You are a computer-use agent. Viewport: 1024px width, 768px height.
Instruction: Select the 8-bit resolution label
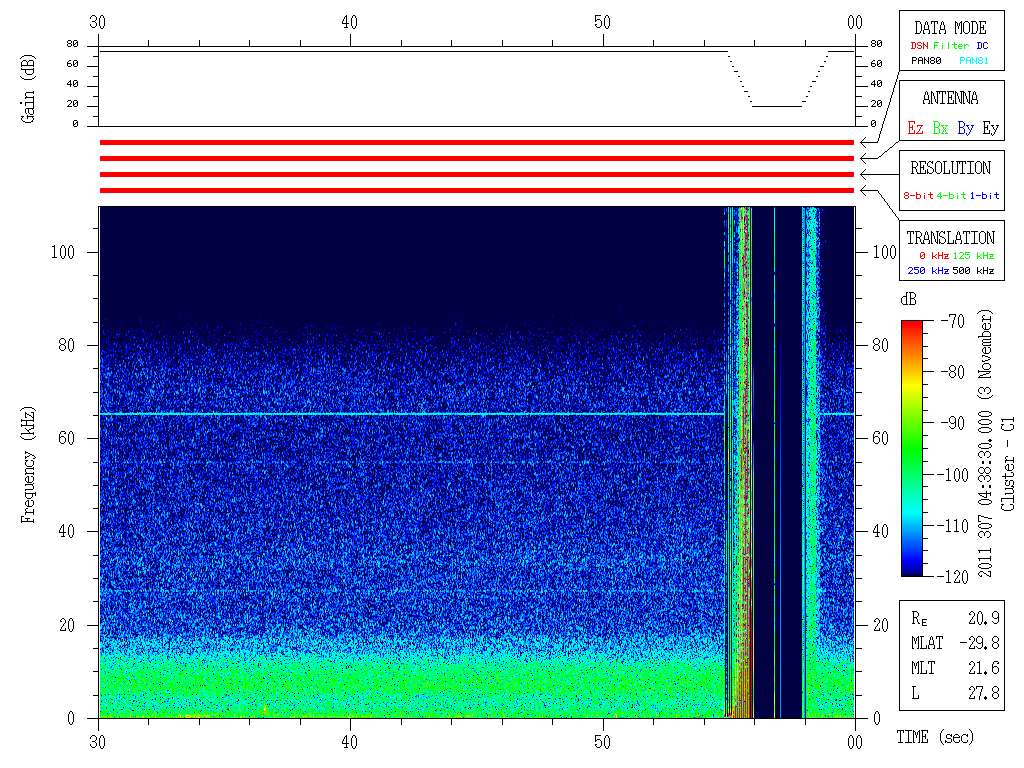(919, 195)
